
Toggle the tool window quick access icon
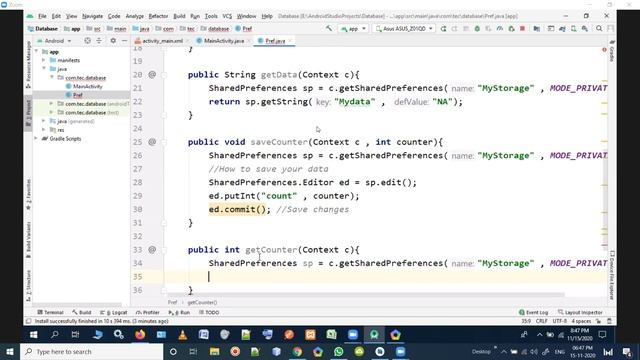click(x=28, y=321)
